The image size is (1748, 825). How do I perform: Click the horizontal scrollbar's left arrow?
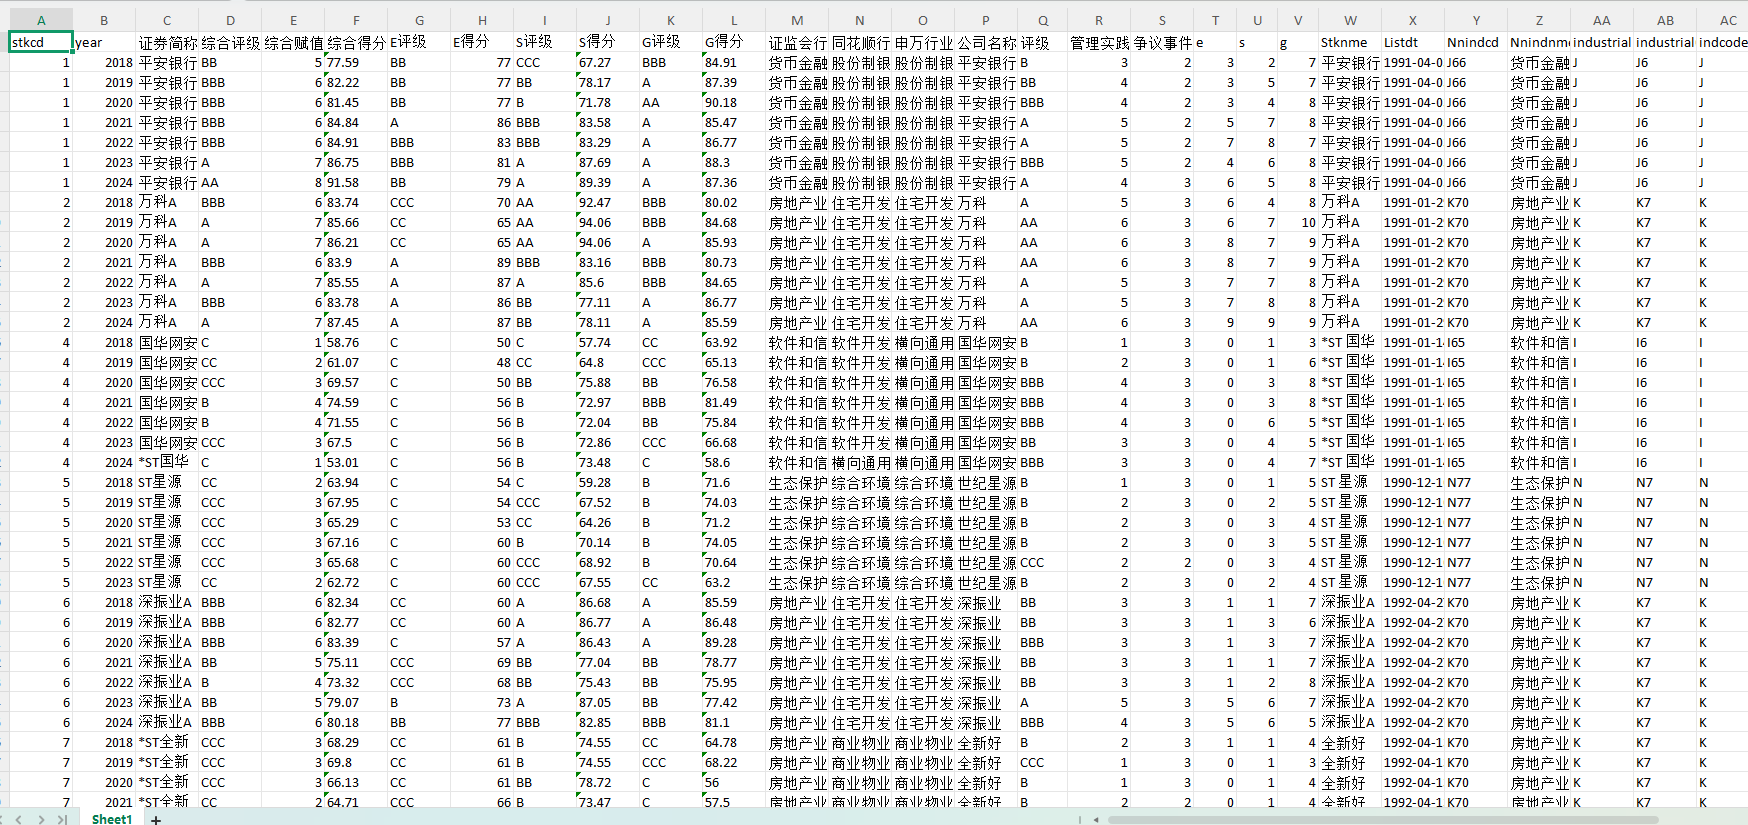(1096, 820)
